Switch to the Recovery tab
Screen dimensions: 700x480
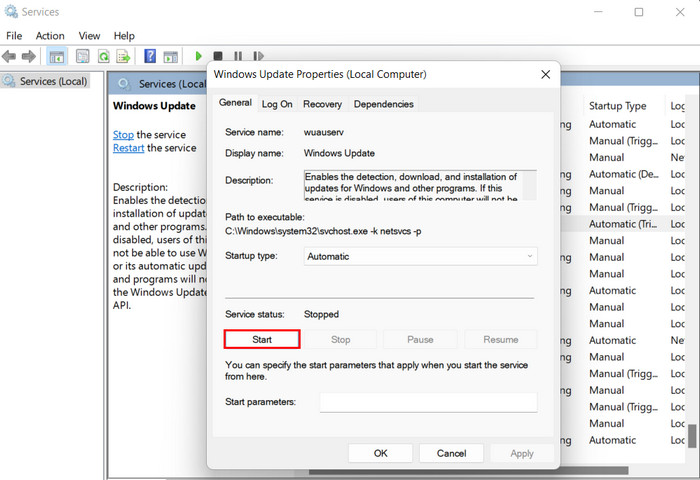tap(322, 104)
